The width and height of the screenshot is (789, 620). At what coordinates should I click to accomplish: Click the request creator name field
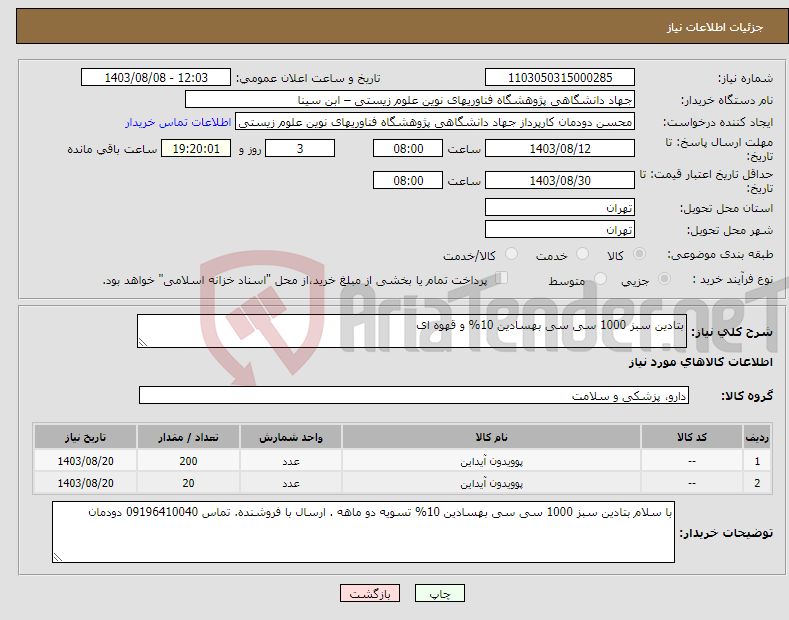435,122
